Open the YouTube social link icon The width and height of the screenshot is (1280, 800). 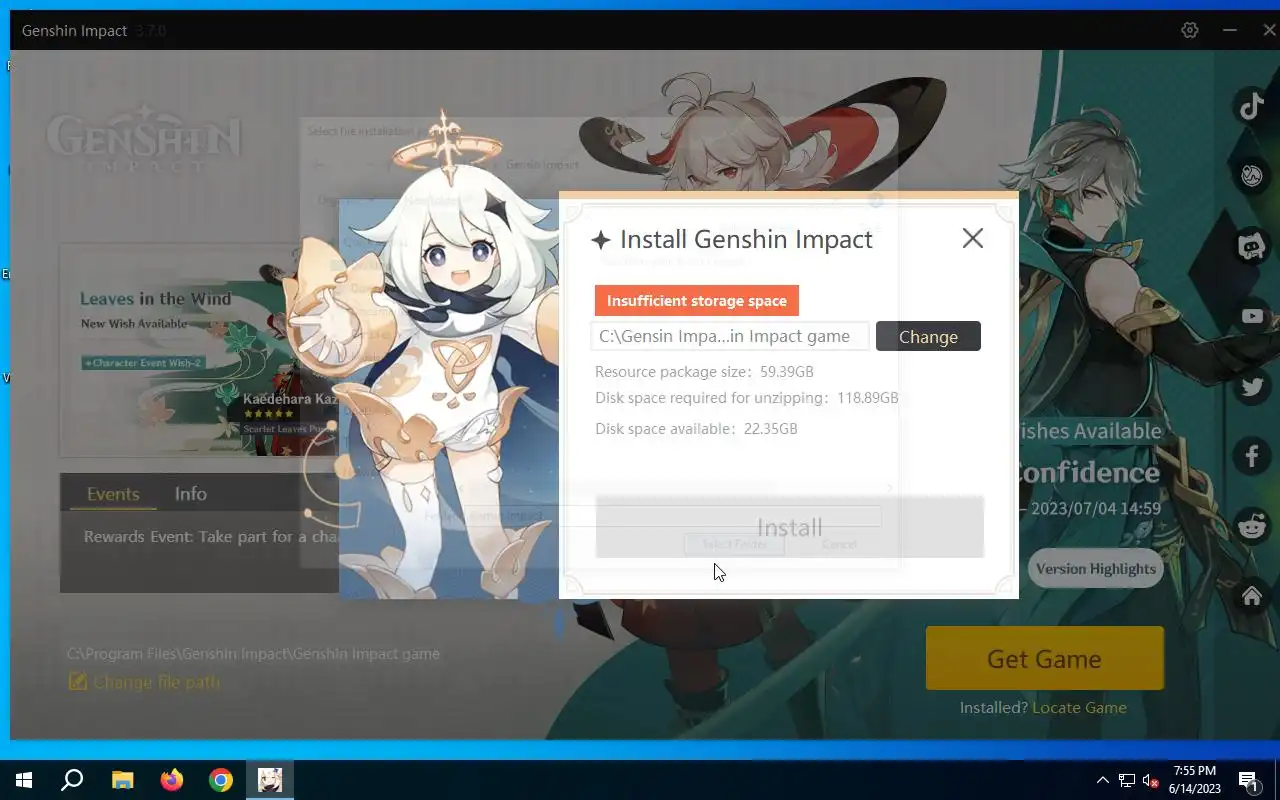pyautogui.click(x=1252, y=316)
